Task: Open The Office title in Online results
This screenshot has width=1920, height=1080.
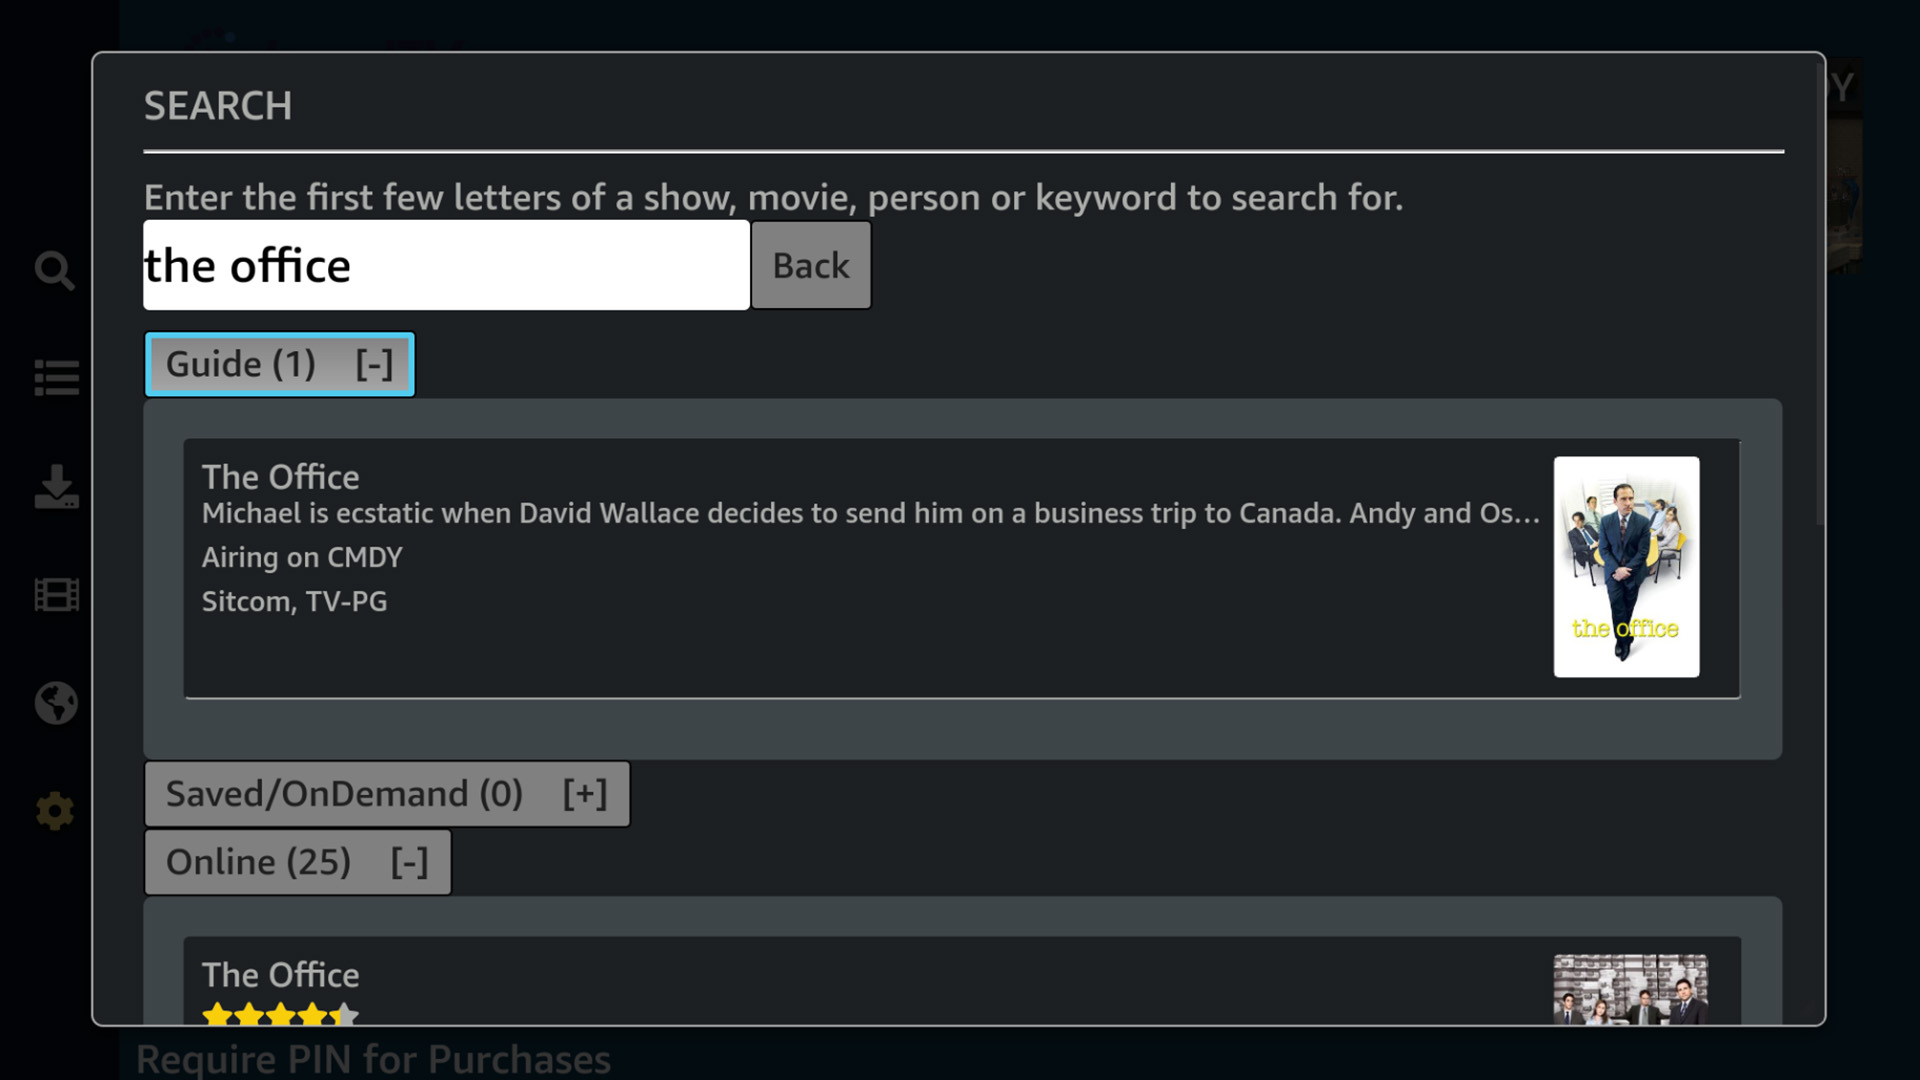Action: click(x=280, y=975)
